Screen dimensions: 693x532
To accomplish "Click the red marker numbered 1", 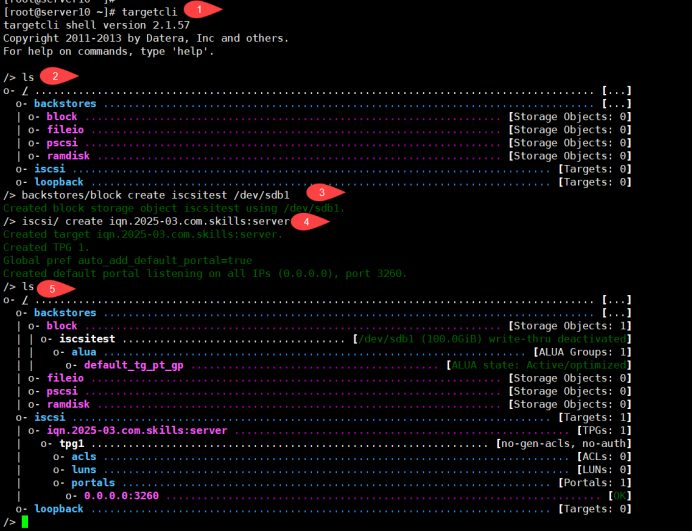I will tap(199, 9).
